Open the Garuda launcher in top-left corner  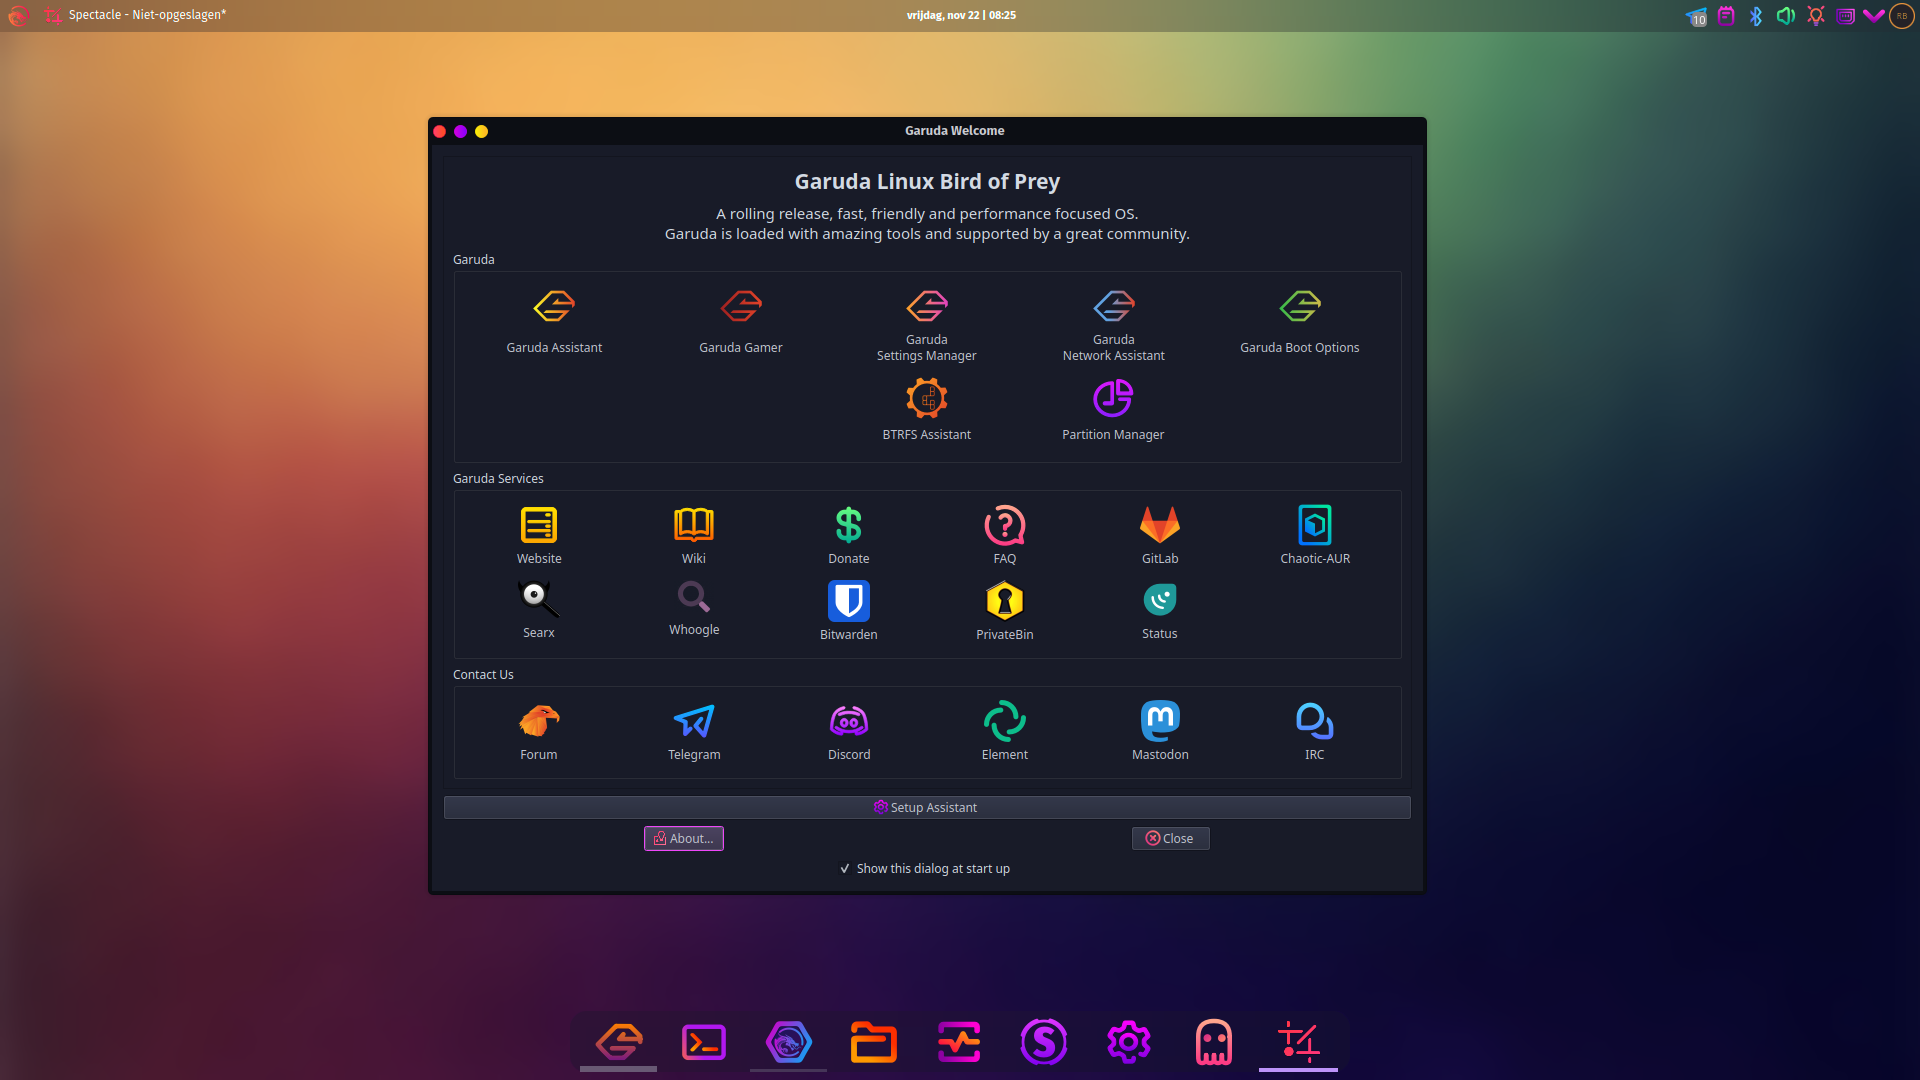(x=18, y=15)
